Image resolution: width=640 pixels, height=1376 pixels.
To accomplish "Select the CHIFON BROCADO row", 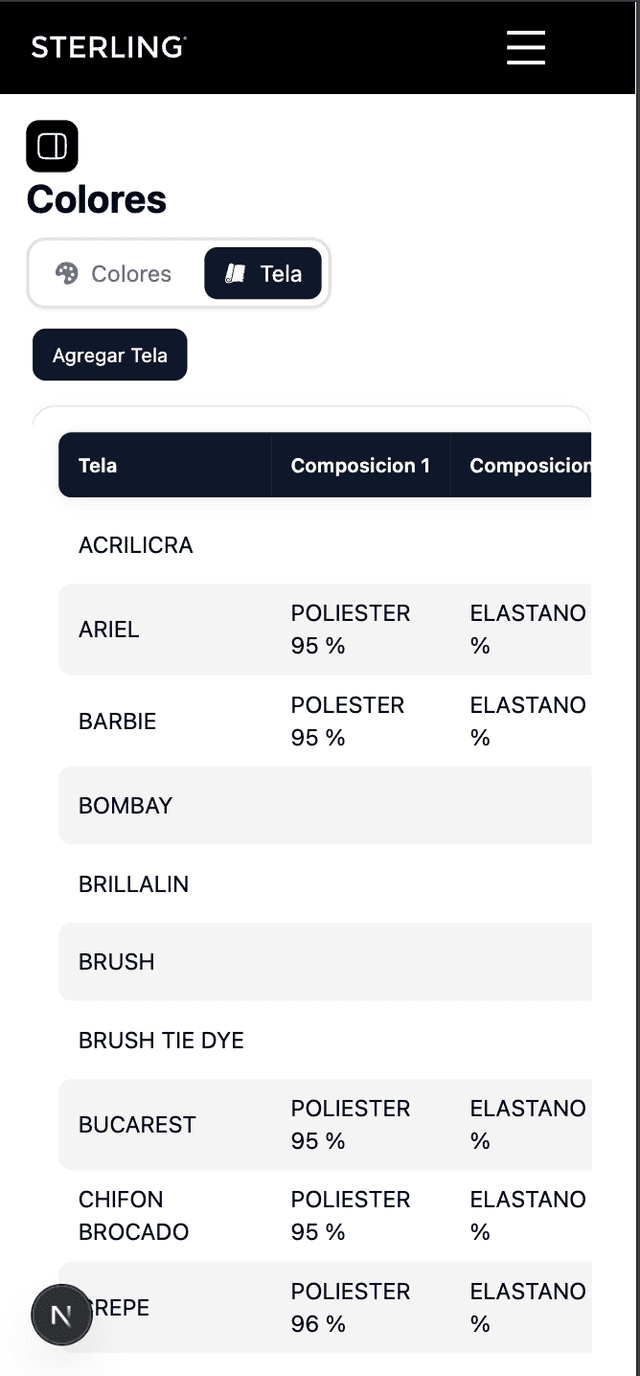I will coord(134,1215).
